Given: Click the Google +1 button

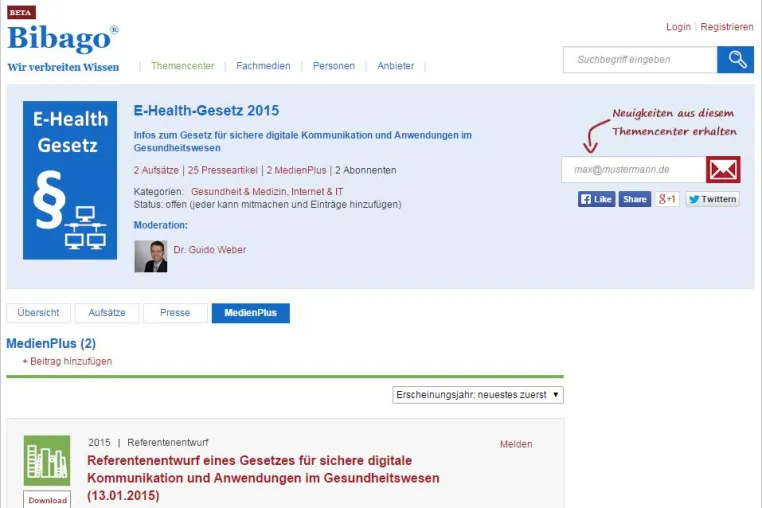Looking at the screenshot, I should (x=667, y=199).
